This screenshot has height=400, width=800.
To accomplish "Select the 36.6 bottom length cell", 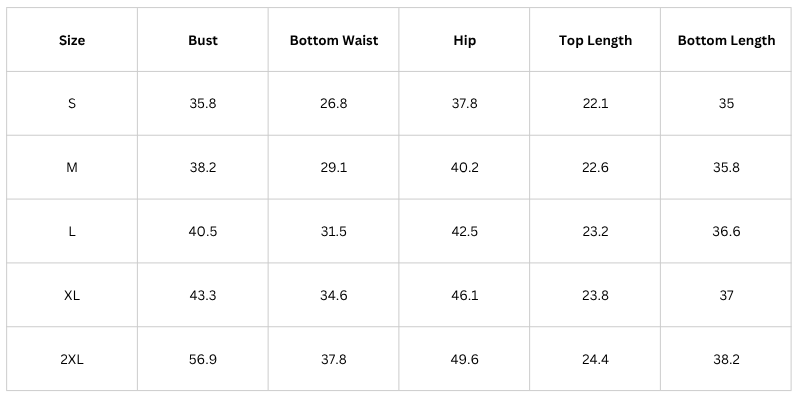I will click(x=726, y=232).
